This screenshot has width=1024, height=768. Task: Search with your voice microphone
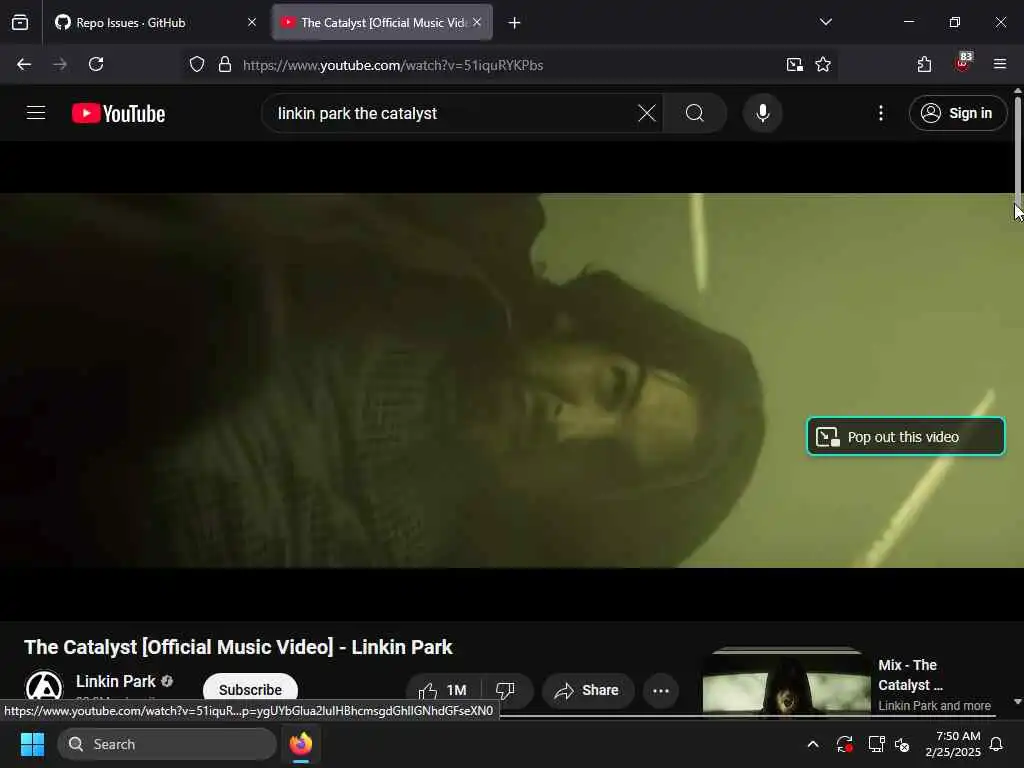(x=763, y=114)
